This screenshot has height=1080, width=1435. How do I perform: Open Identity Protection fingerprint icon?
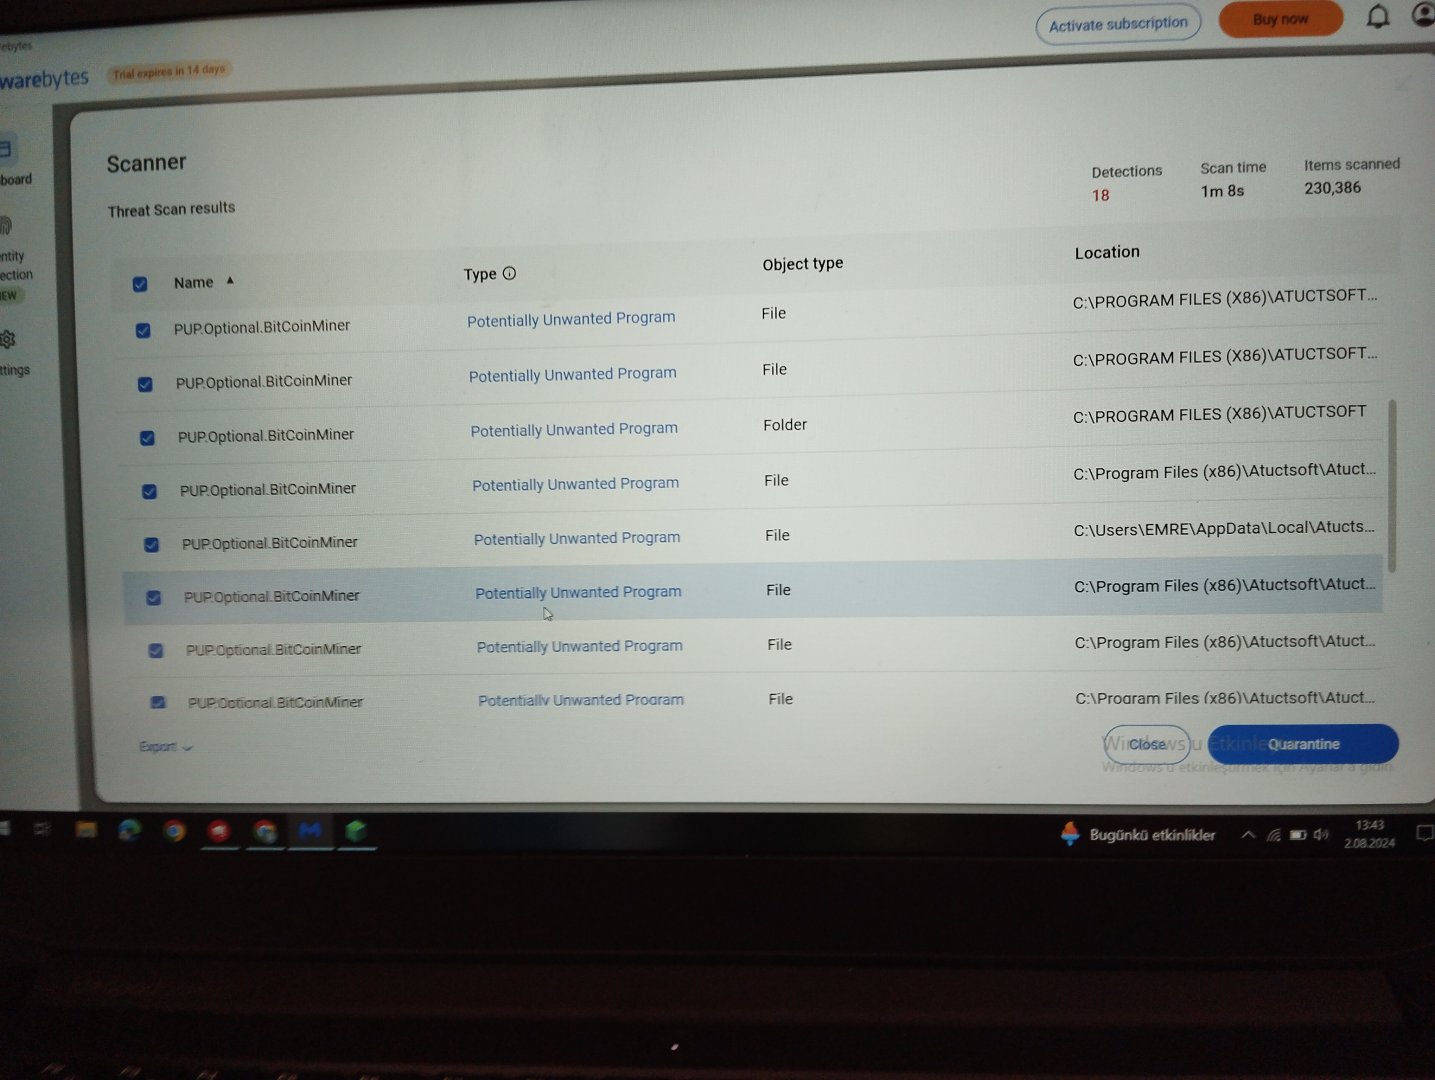coord(6,226)
